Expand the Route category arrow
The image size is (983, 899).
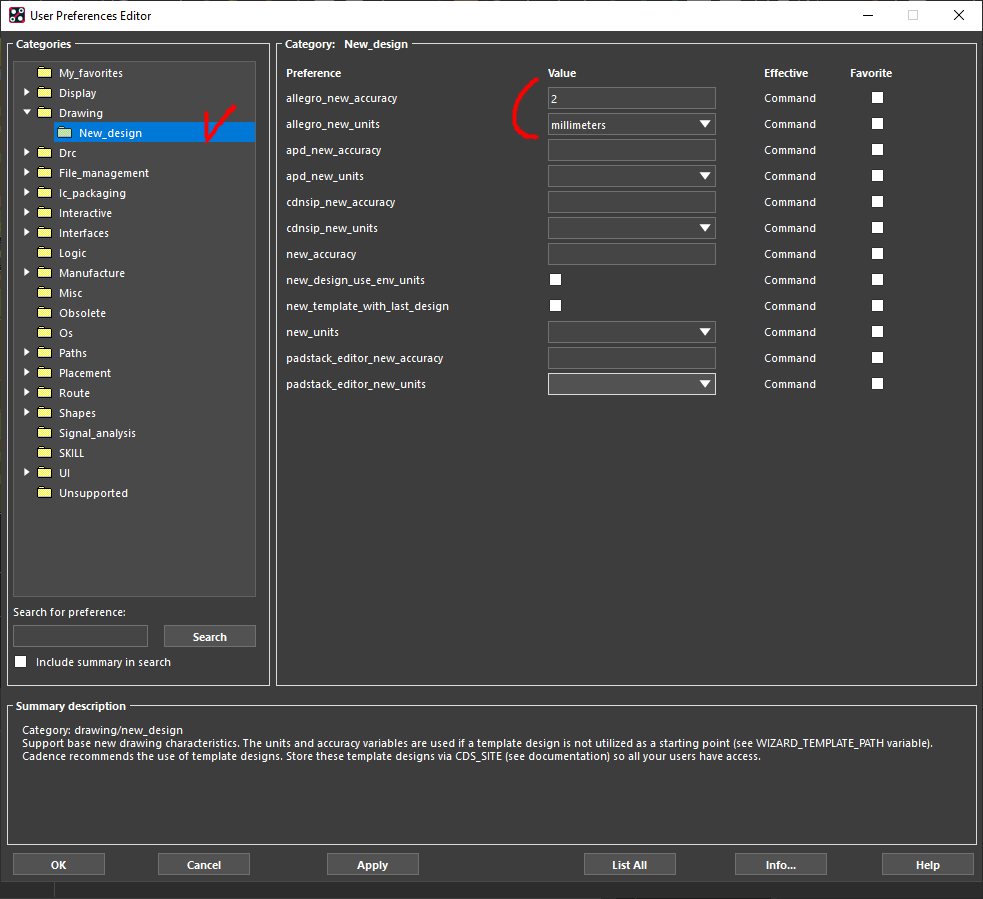click(x=26, y=392)
